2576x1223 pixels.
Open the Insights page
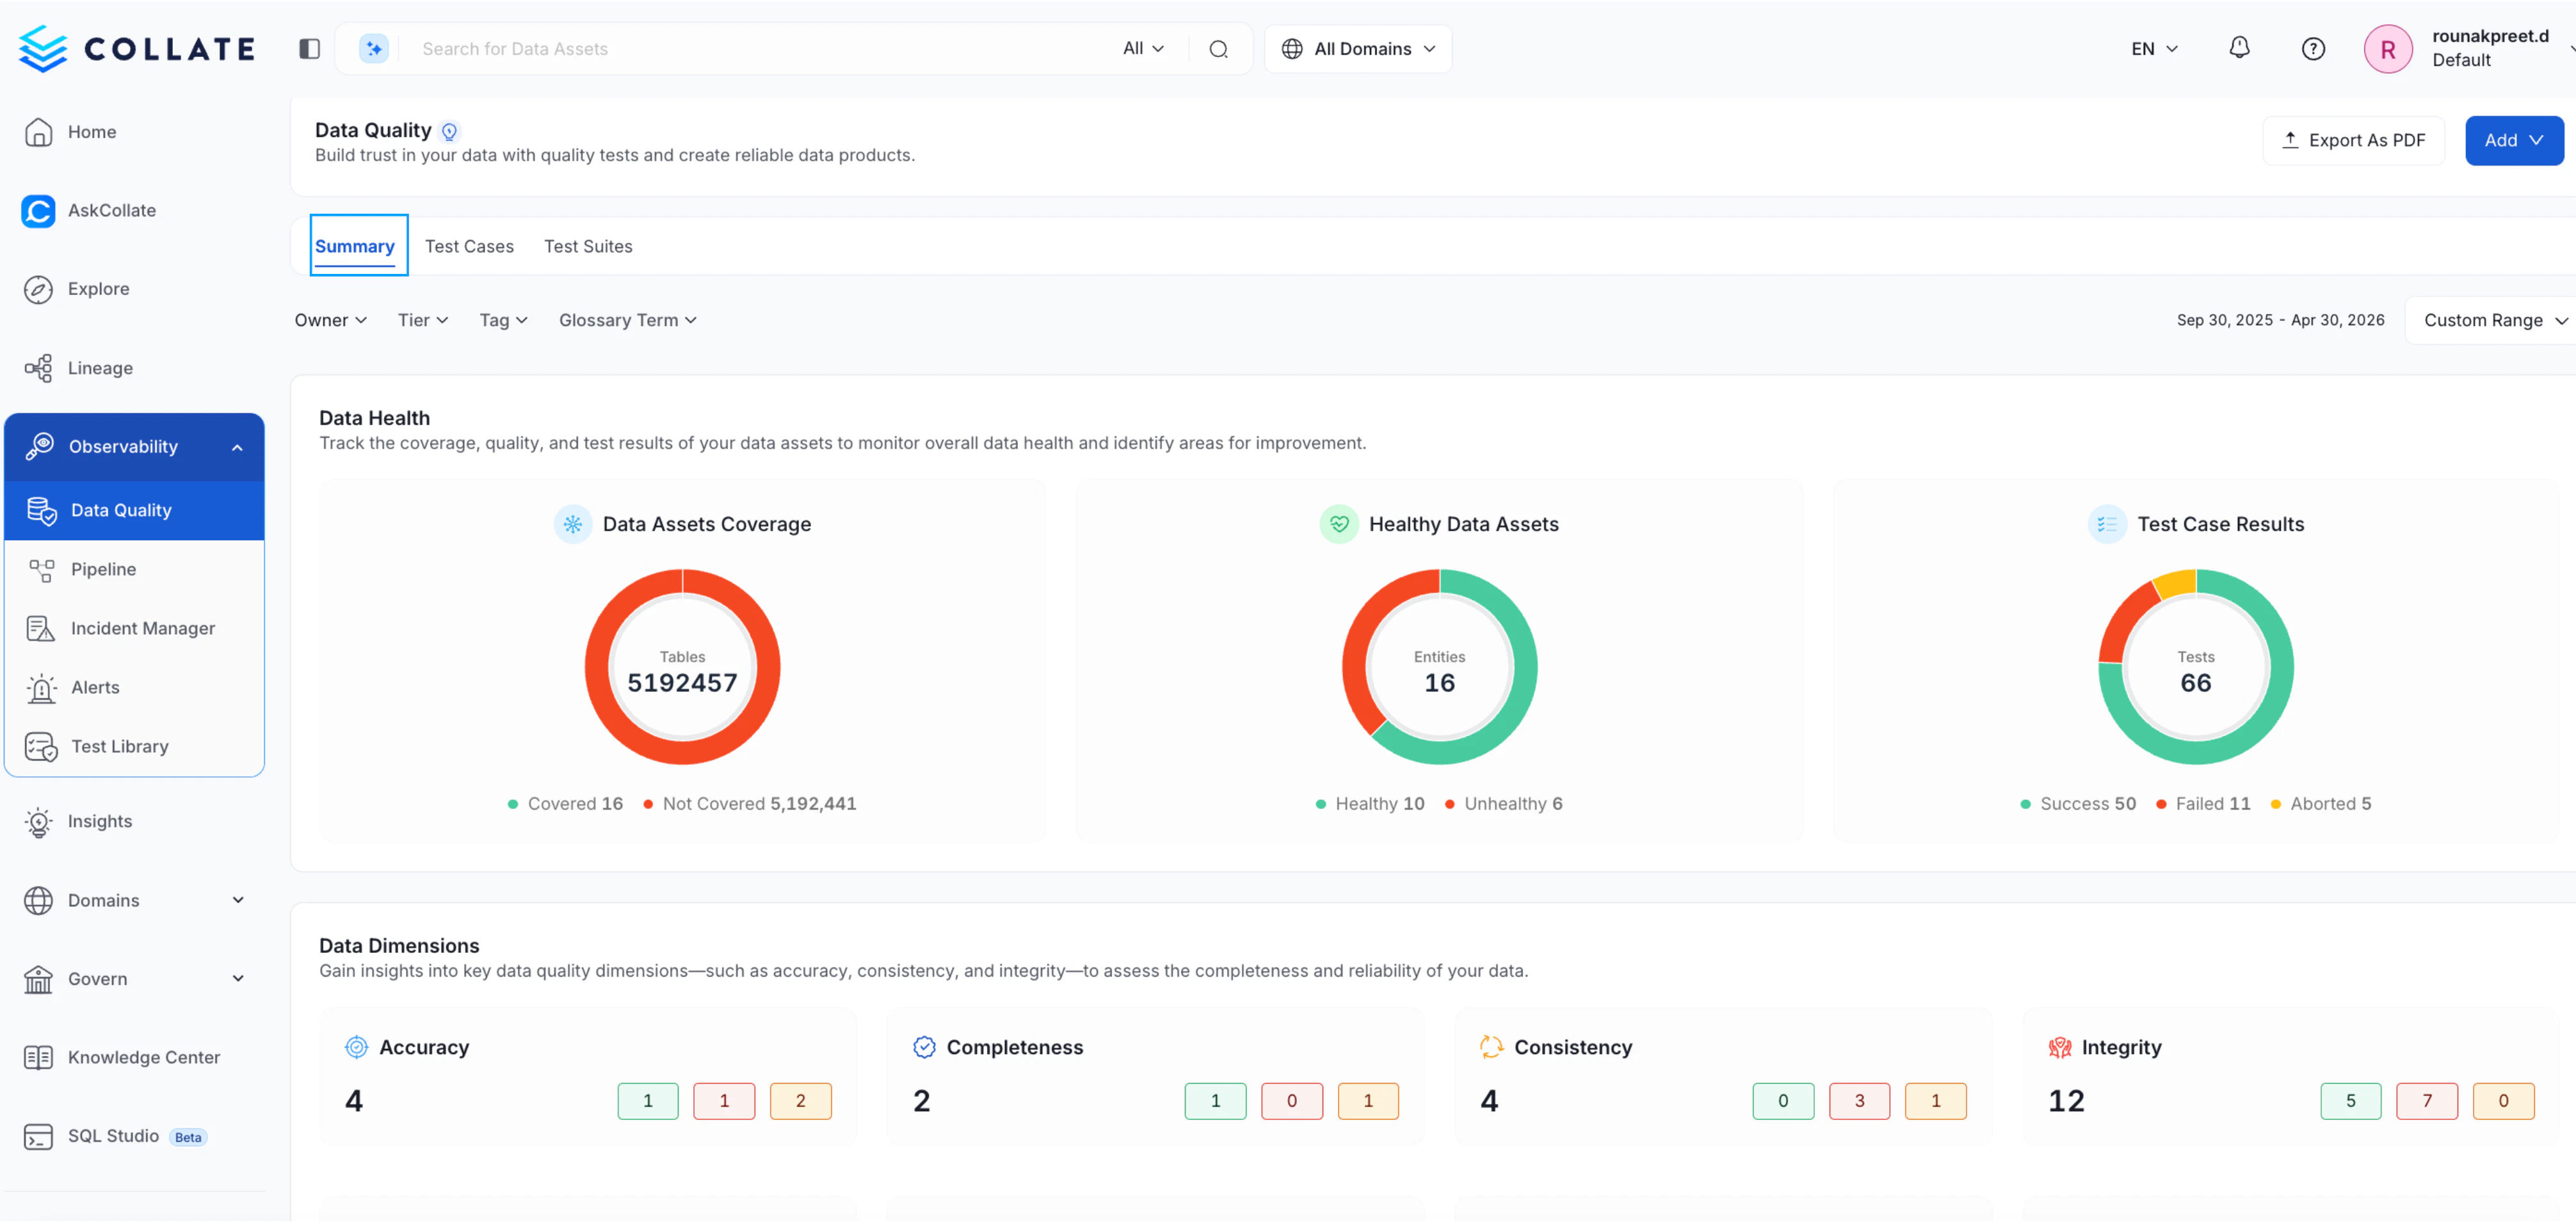point(100,821)
